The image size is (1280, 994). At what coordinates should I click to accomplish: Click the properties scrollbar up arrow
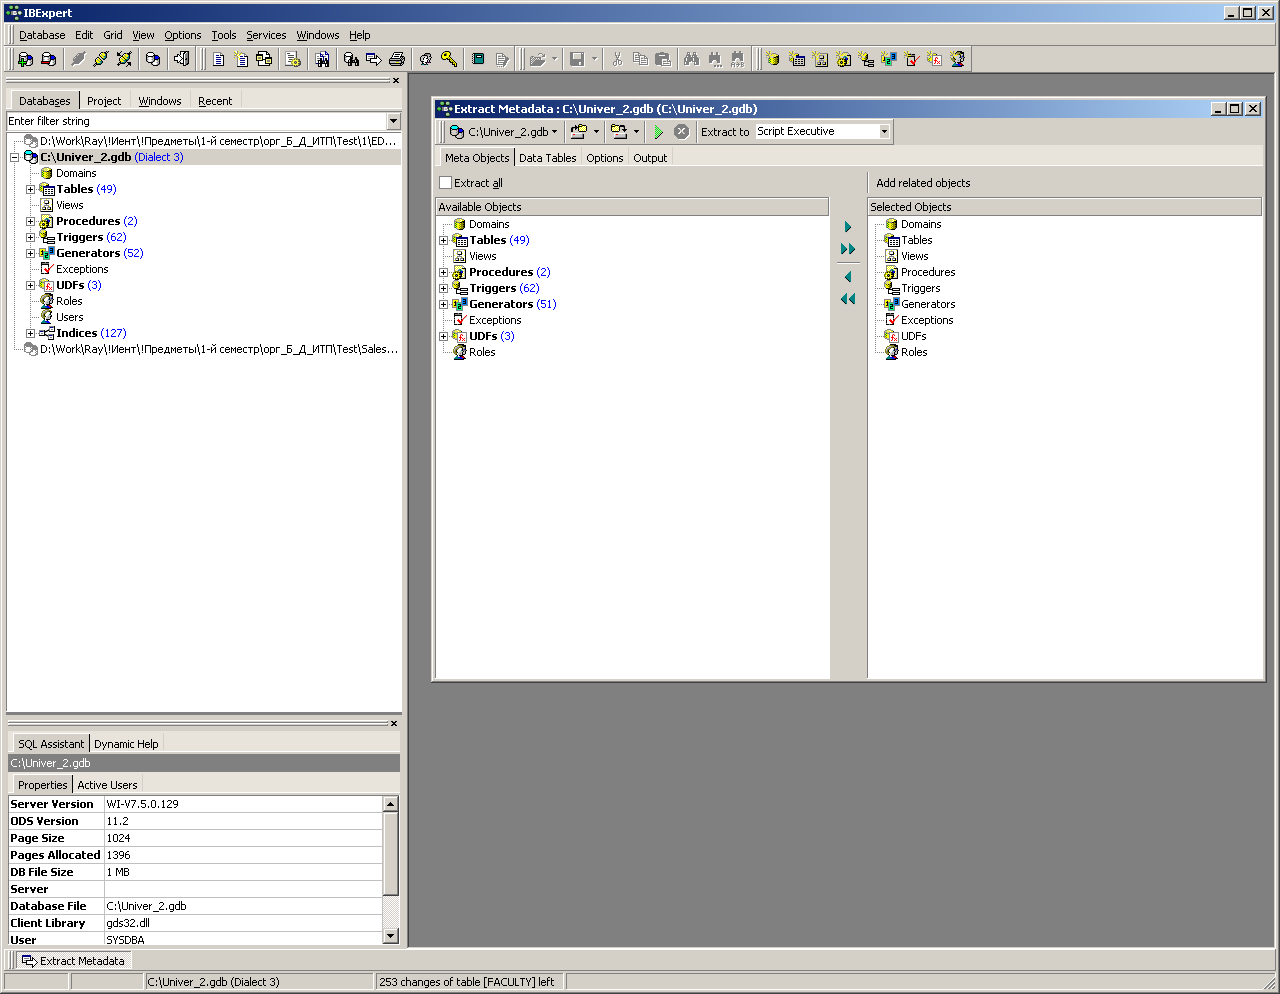pyautogui.click(x=391, y=804)
